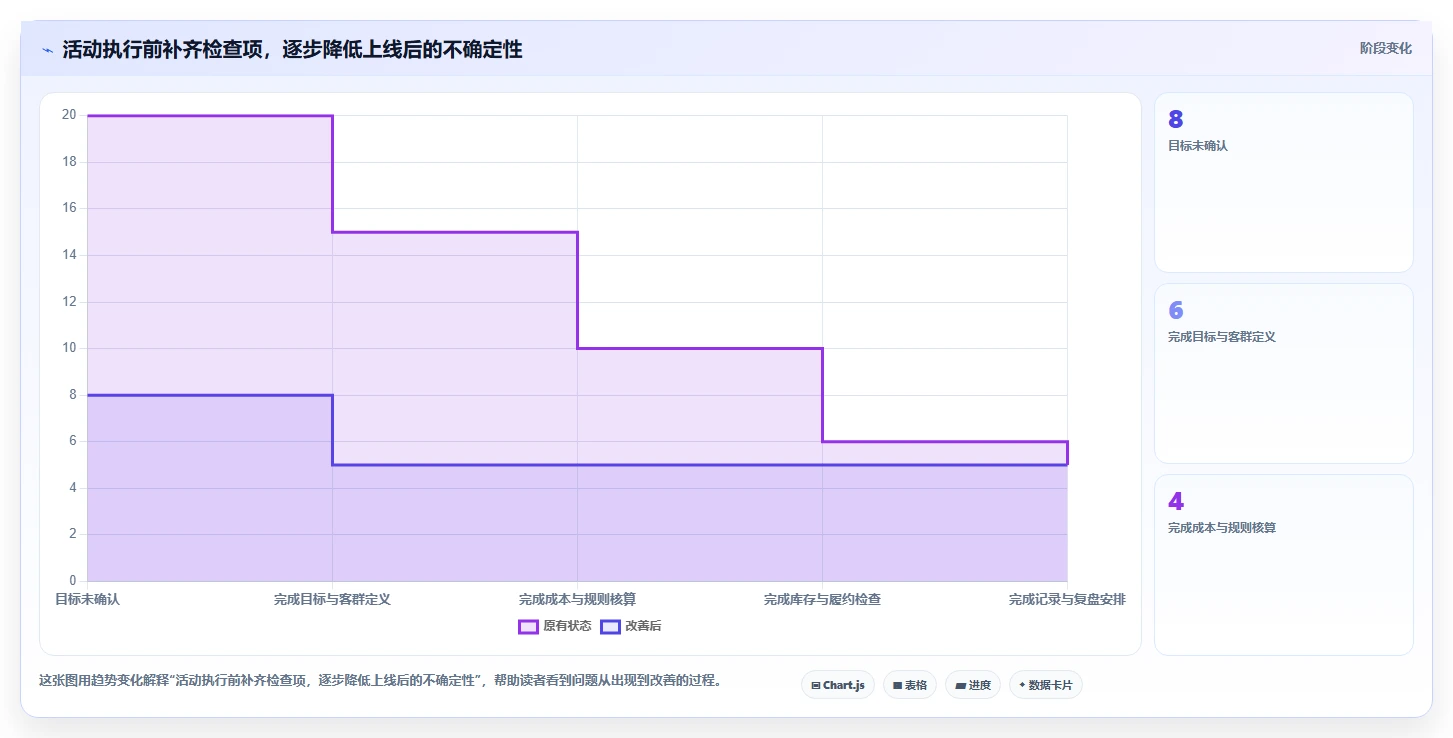
Task: Open the 目标未确认 card showing 8
Action: click(1284, 182)
